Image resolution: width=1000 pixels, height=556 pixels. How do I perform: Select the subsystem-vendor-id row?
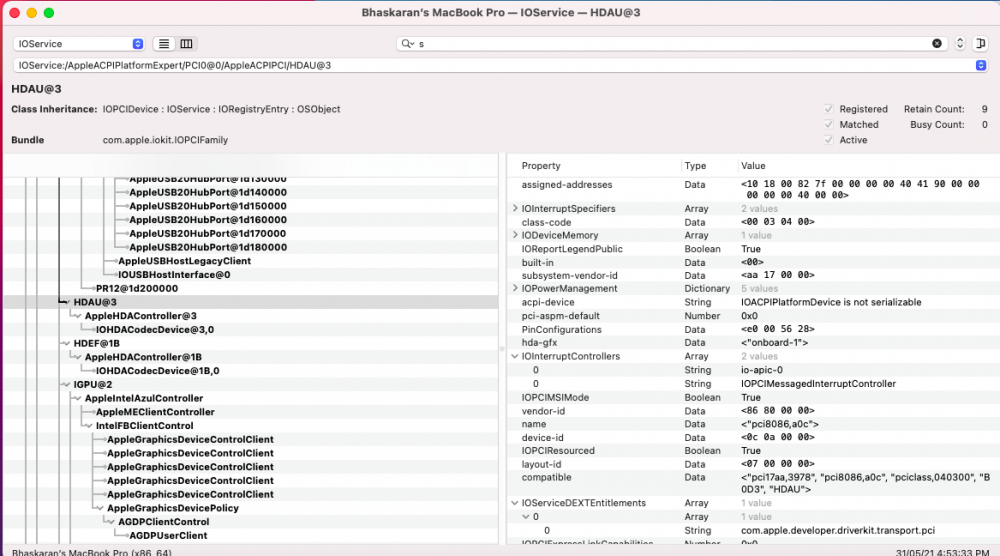click(x=754, y=275)
